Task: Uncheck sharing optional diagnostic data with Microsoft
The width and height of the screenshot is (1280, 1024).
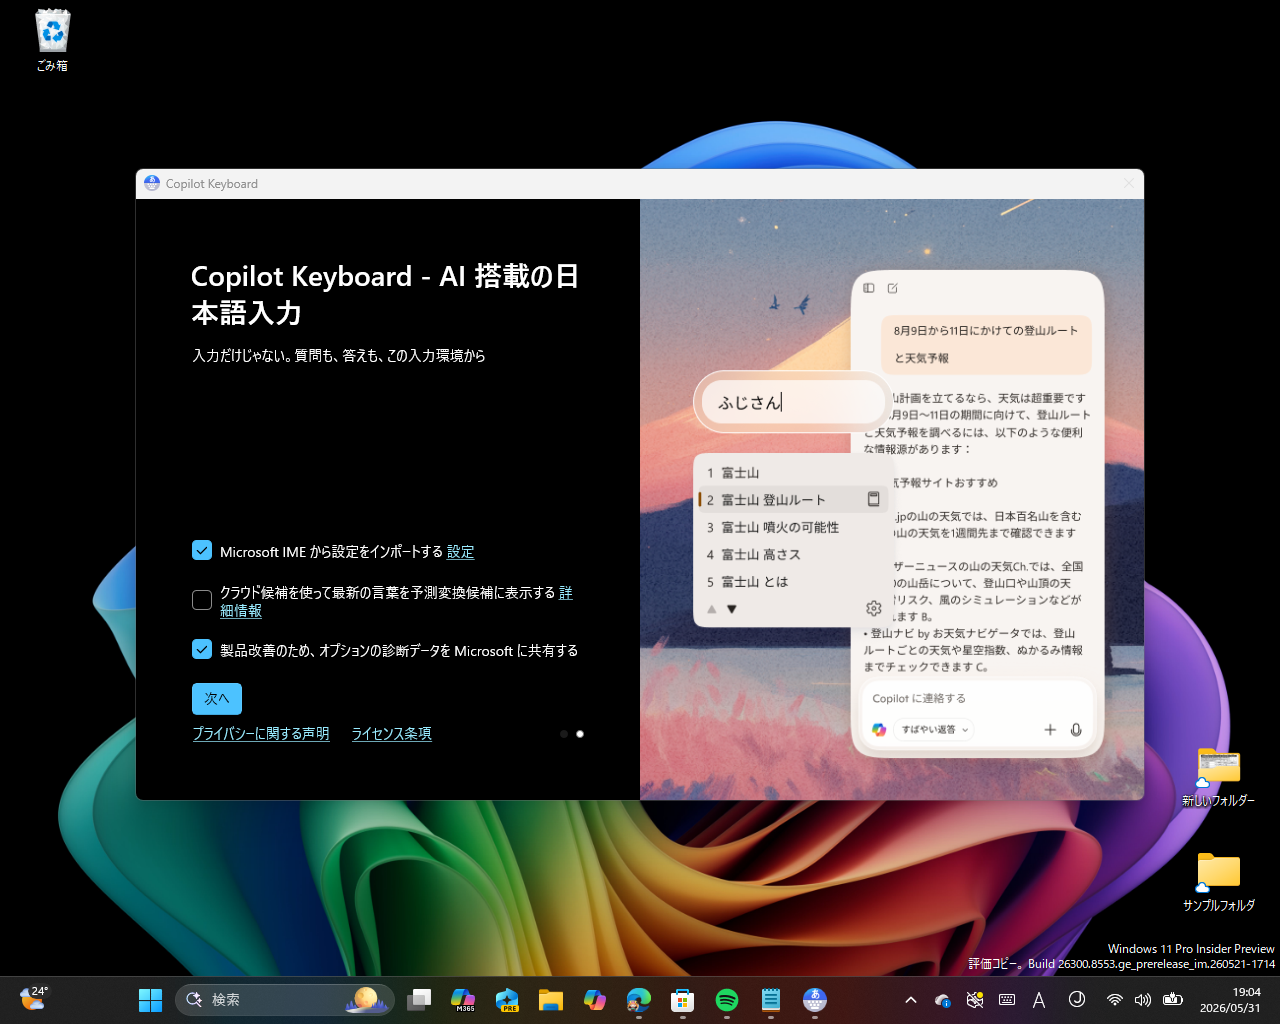Action: pos(202,650)
